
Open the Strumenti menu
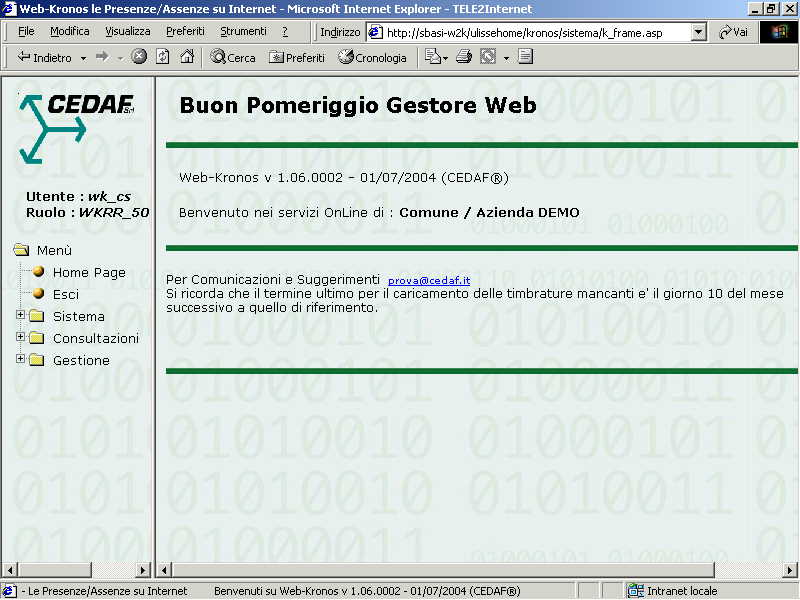click(243, 32)
